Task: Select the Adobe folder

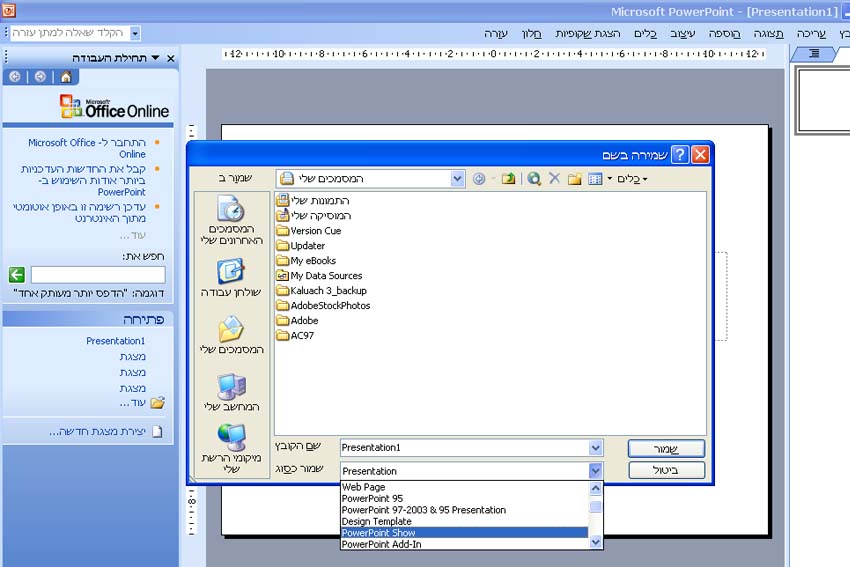Action: pyautogui.click(x=298, y=320)
